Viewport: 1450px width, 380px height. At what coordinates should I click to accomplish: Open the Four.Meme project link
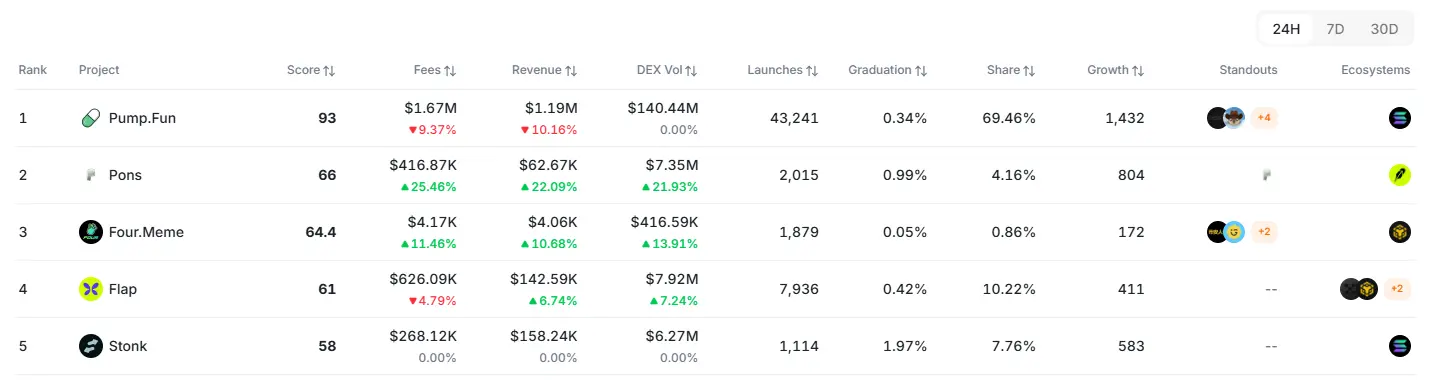[x=146, y=232]
